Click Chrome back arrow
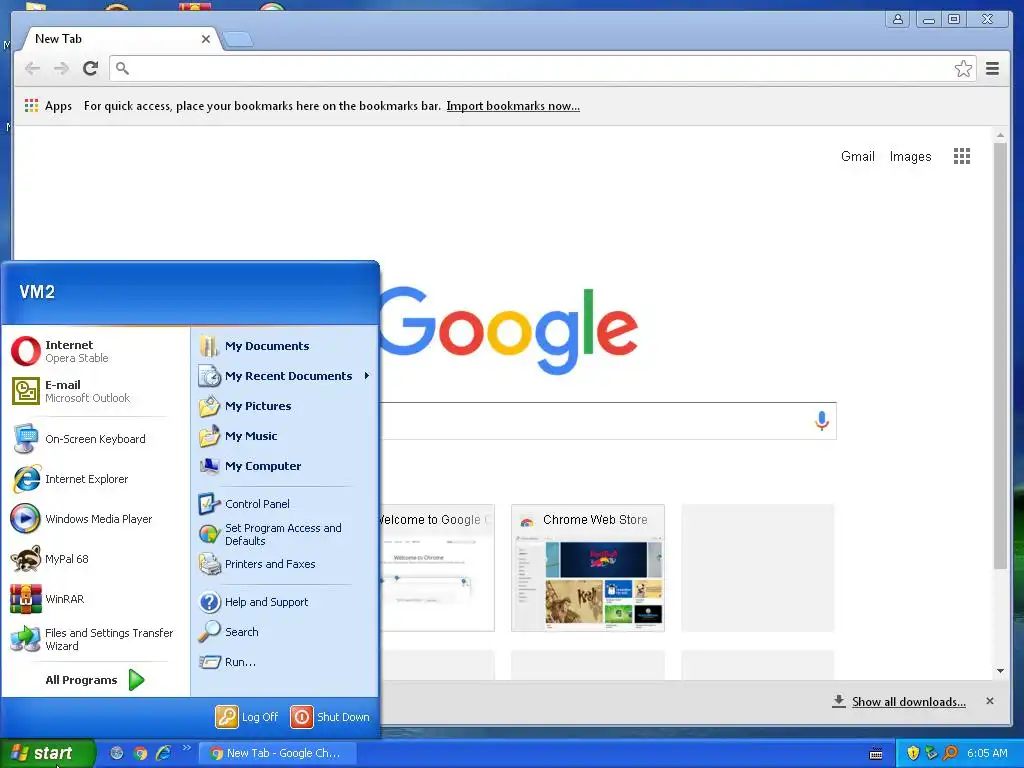1024x768 pixels. pyautogui.click(x=32, y=69)
